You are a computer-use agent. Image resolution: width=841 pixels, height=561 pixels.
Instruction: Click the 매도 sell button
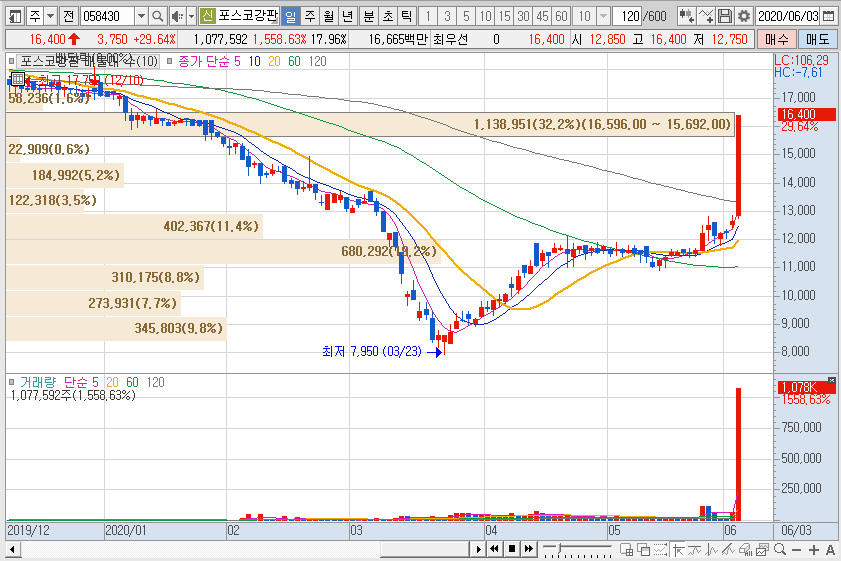tap(817, 39)
